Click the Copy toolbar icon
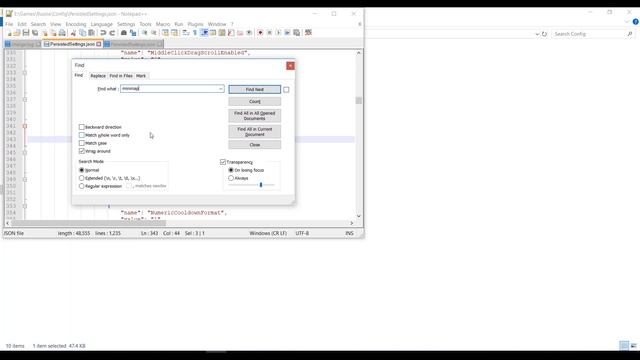Viewport: 640px width, 360px height. coord(82,33)
